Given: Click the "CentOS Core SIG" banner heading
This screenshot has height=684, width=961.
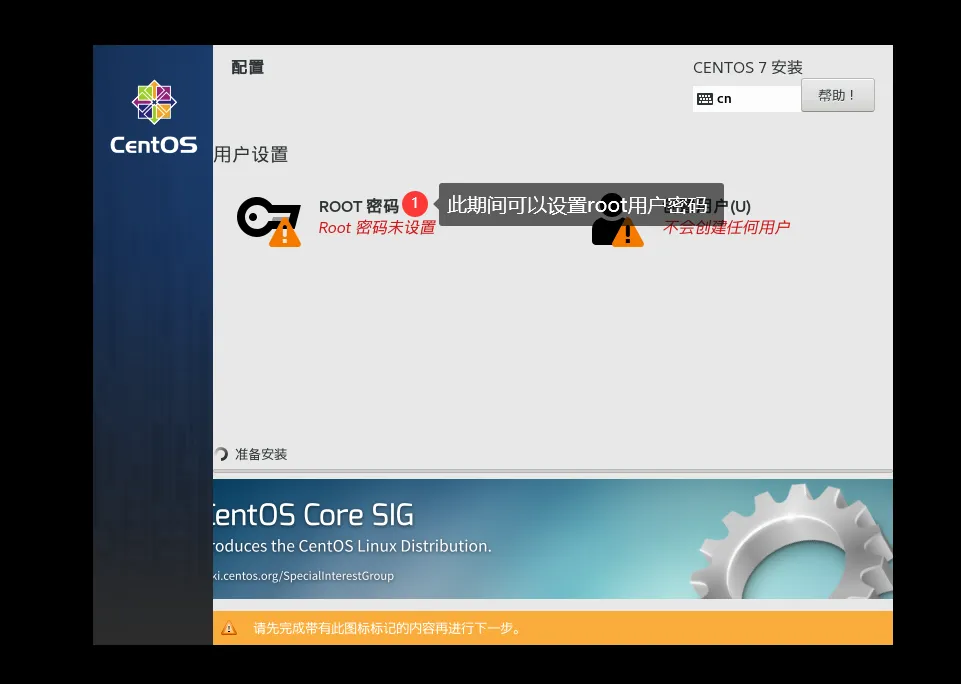Looking at the screenshot, I should (313, 515).
